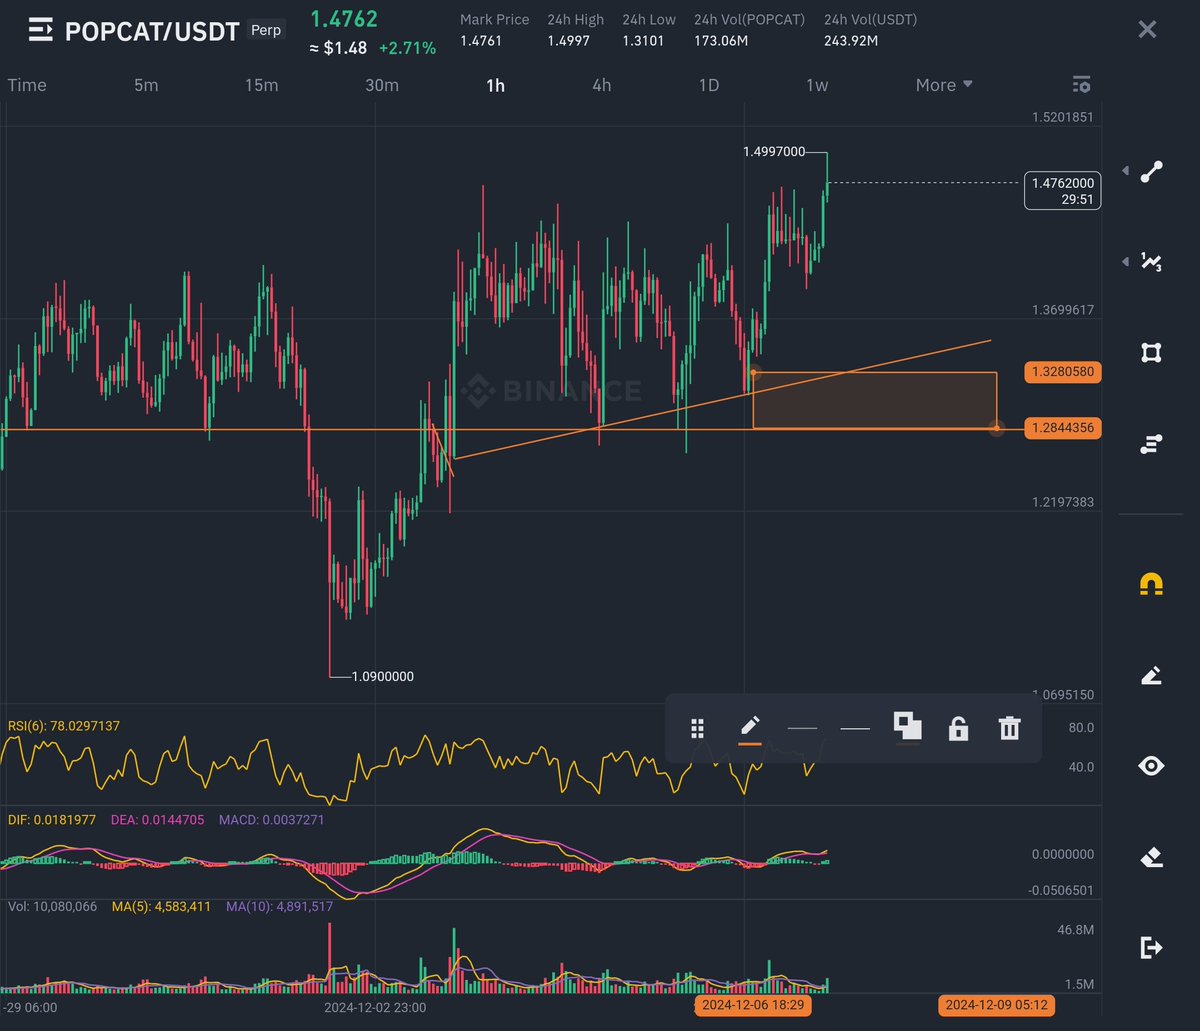The image size is (1200, 1031).
Task: Select the wave pattern drawing tool
Action: [x=1151, y=262]
